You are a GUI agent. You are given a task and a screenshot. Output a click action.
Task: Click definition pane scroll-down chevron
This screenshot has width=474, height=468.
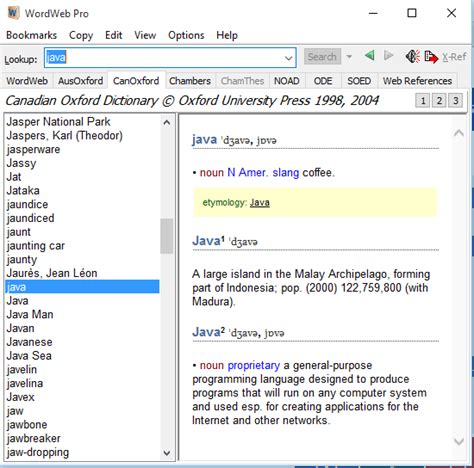(x=459, y=441)
